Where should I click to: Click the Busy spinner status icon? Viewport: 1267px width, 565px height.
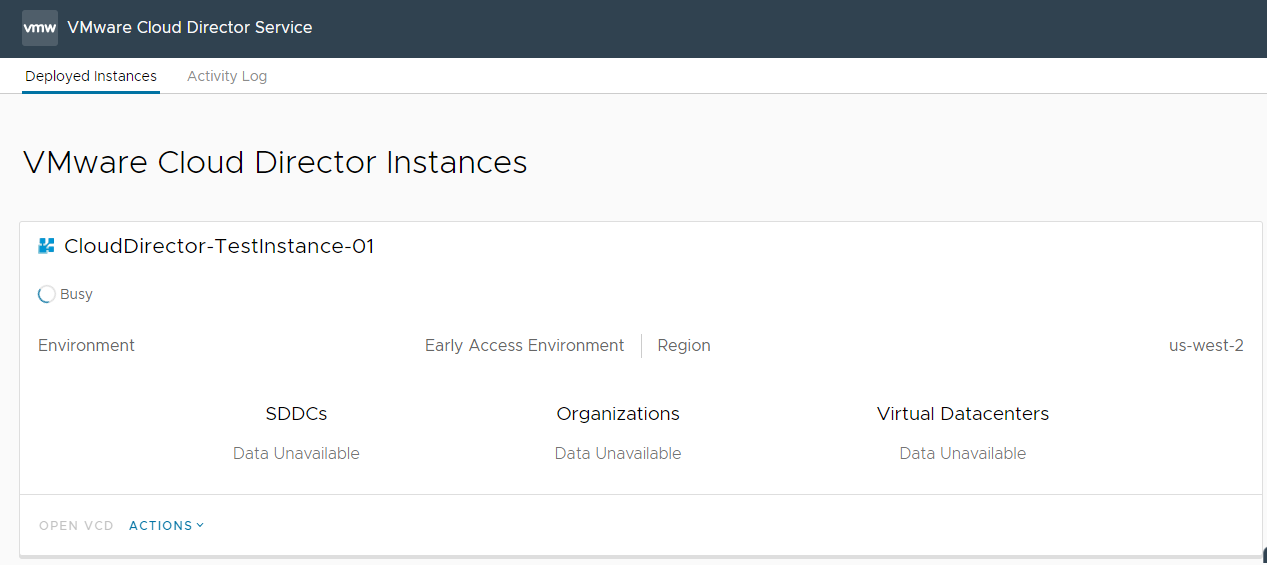click(46, 294)
